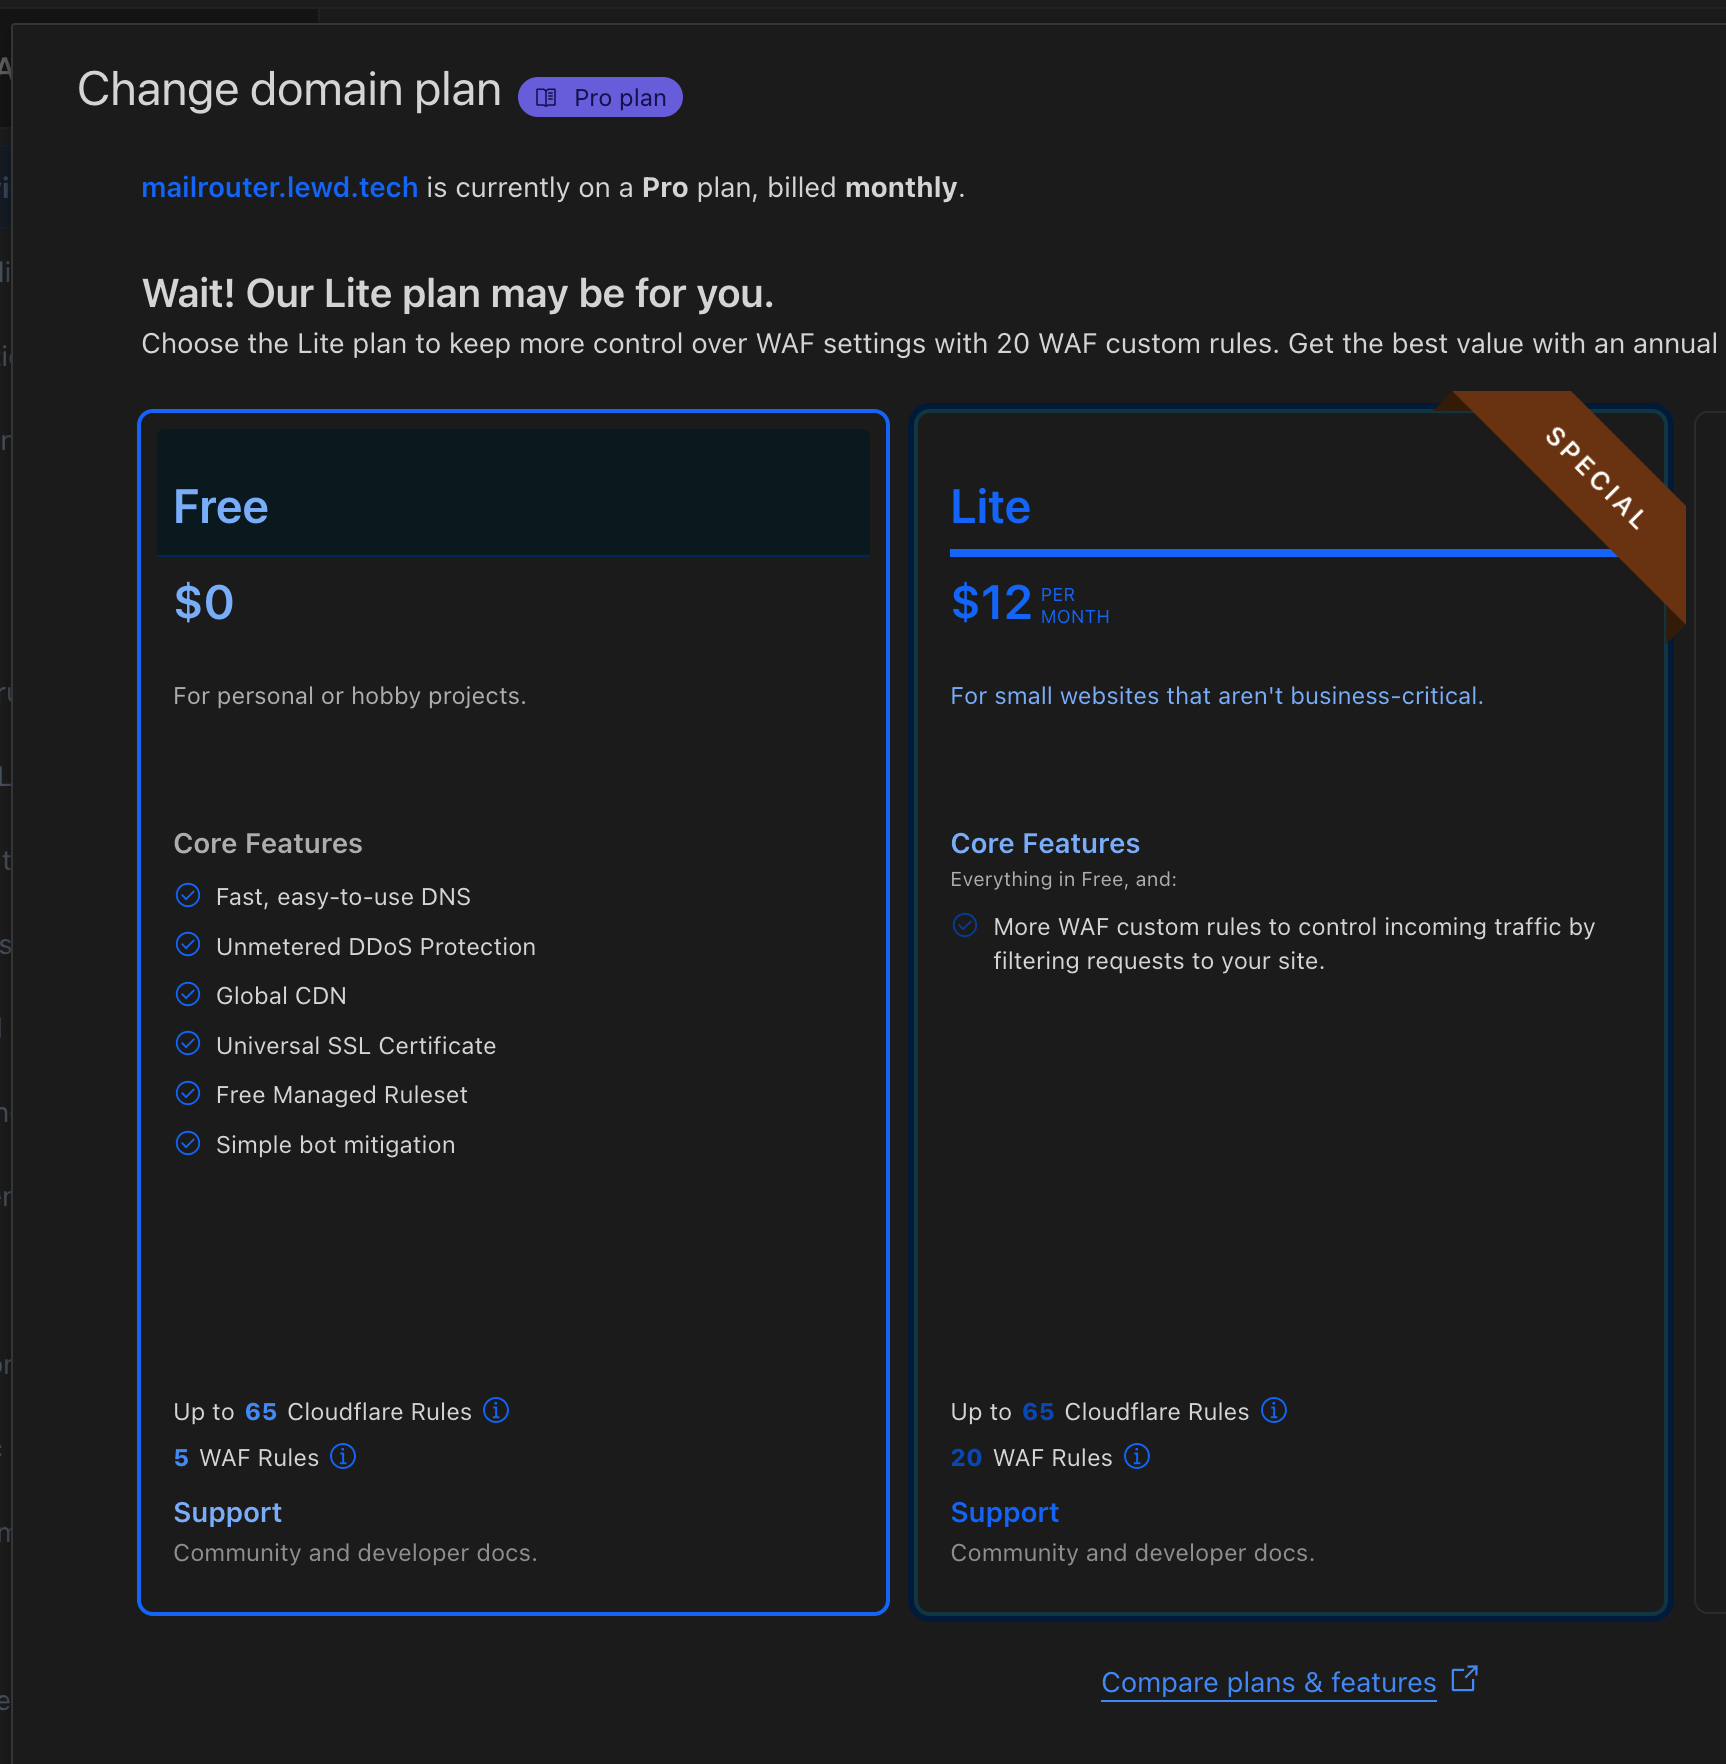Show info for Free plan Cloudflare Rules
1726x1764 pixels.
click(496, 1410)
